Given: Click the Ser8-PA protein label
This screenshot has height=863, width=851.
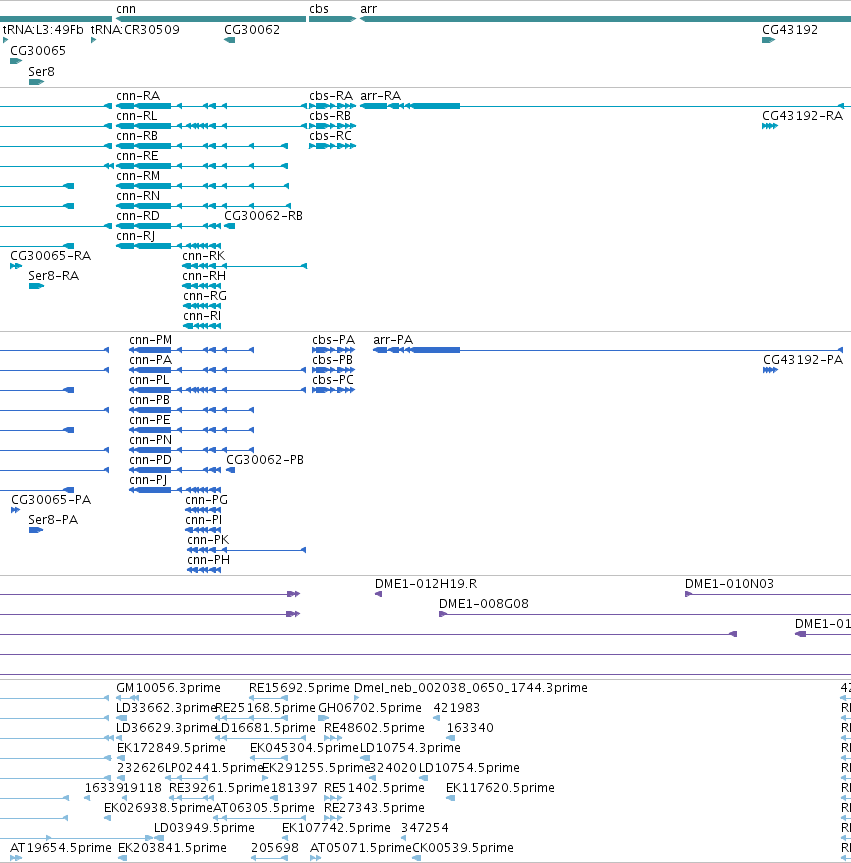Looking at the screenshot, I should tap(53, 520).
